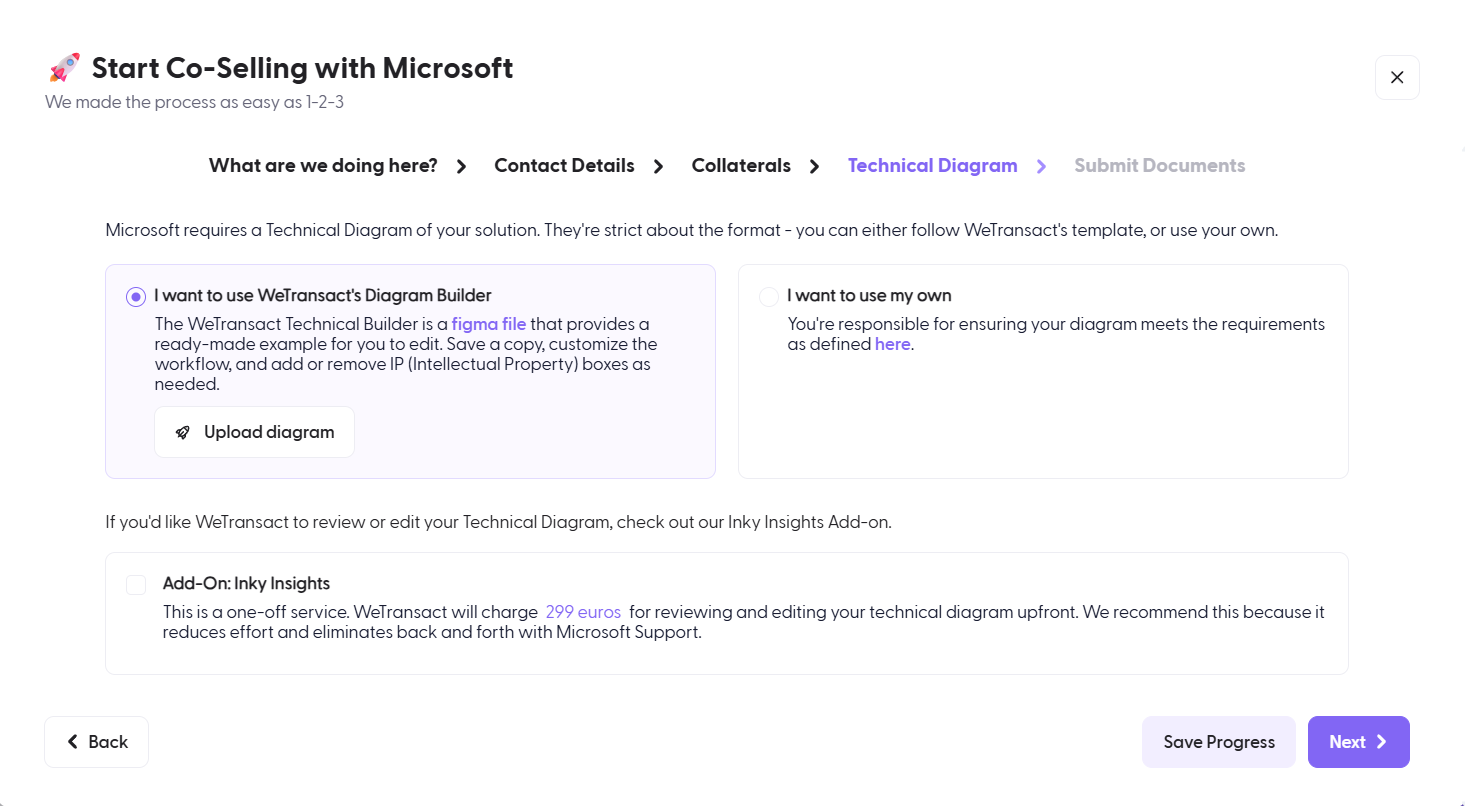
Task: Open the requirements here link
Action: (892, 344)
